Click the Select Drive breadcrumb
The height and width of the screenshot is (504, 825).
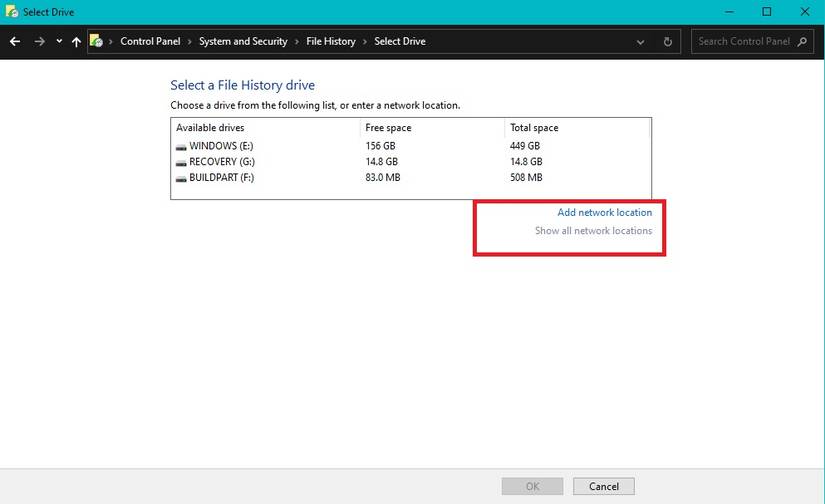[x=400, y=41]
